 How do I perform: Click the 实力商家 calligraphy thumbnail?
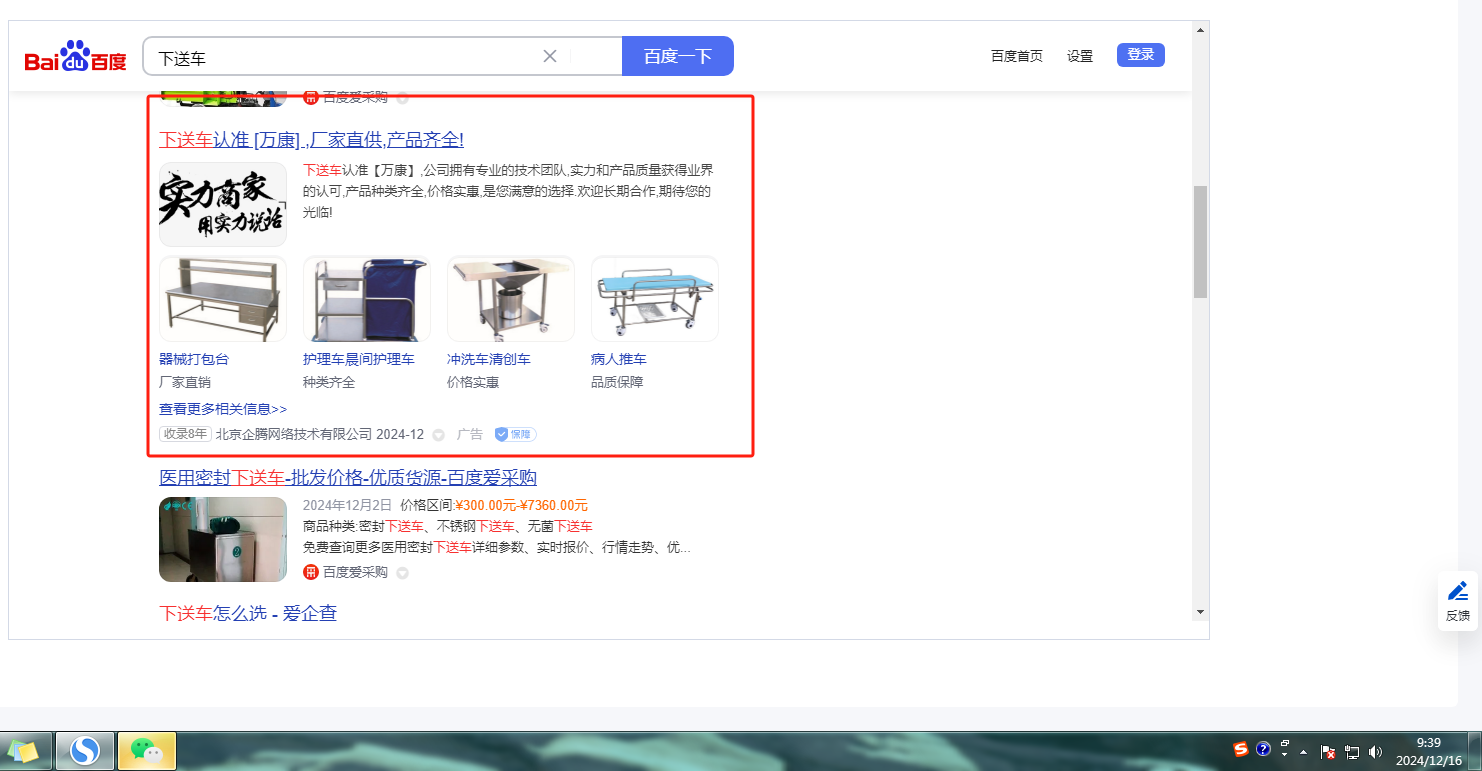pyautogui.click(x=223, y=204)
